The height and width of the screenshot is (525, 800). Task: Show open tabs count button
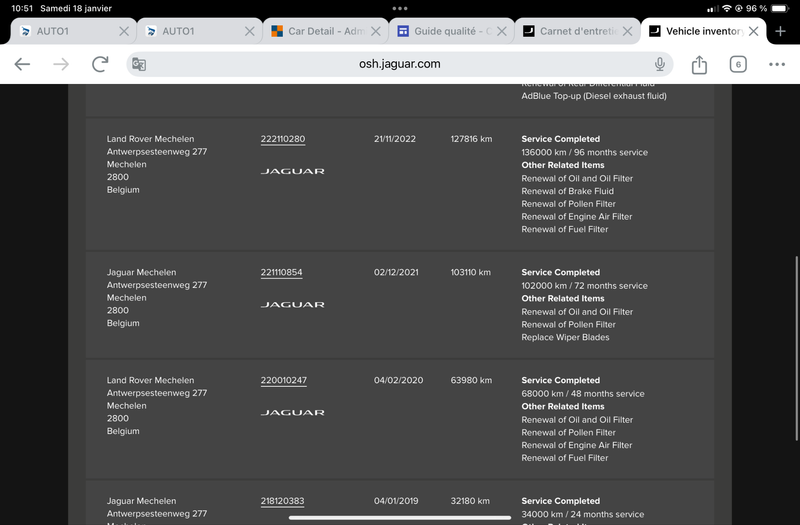pos(738,64)
